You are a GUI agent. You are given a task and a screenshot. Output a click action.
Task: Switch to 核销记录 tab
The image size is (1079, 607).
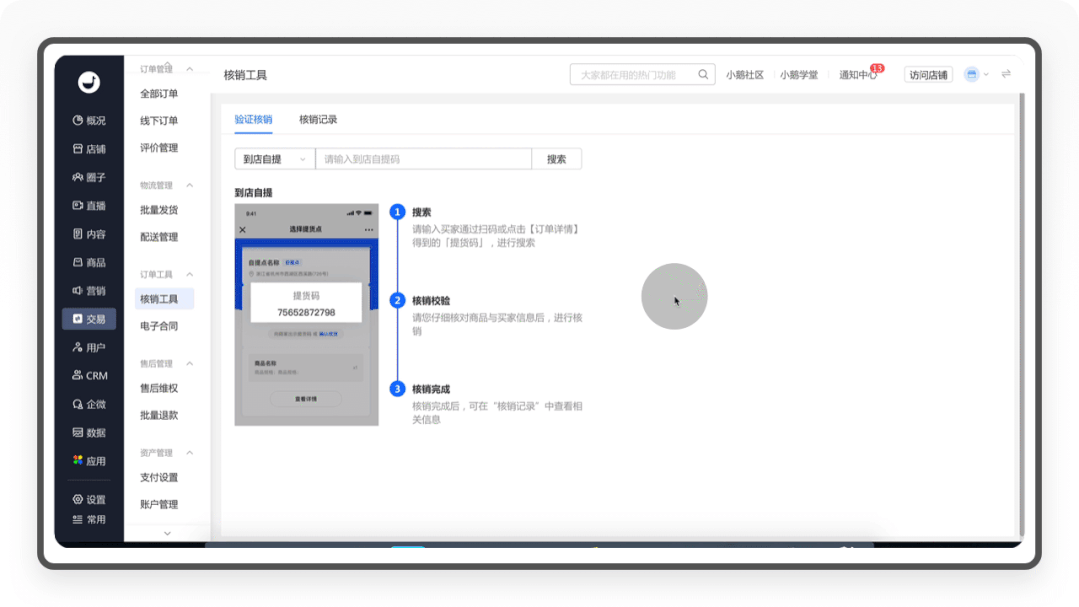coord(318,120)
